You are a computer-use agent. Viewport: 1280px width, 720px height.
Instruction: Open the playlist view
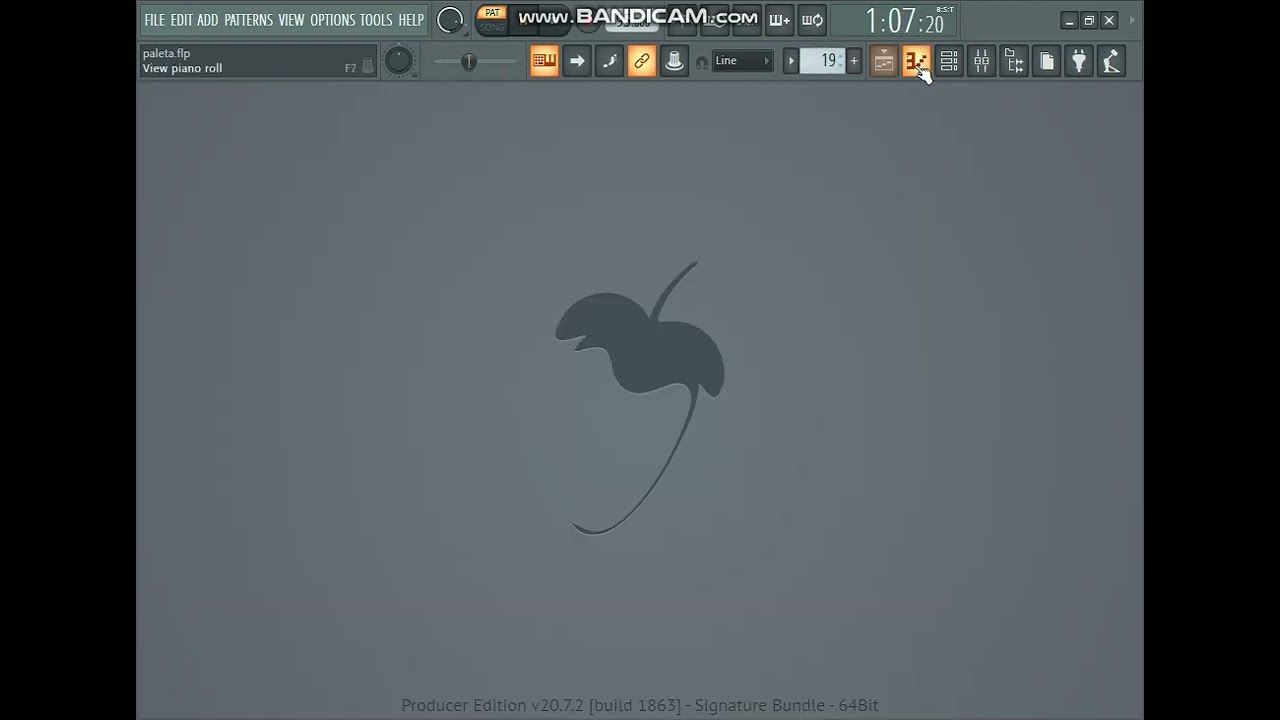pyautogui.click(x=884, y=61)
